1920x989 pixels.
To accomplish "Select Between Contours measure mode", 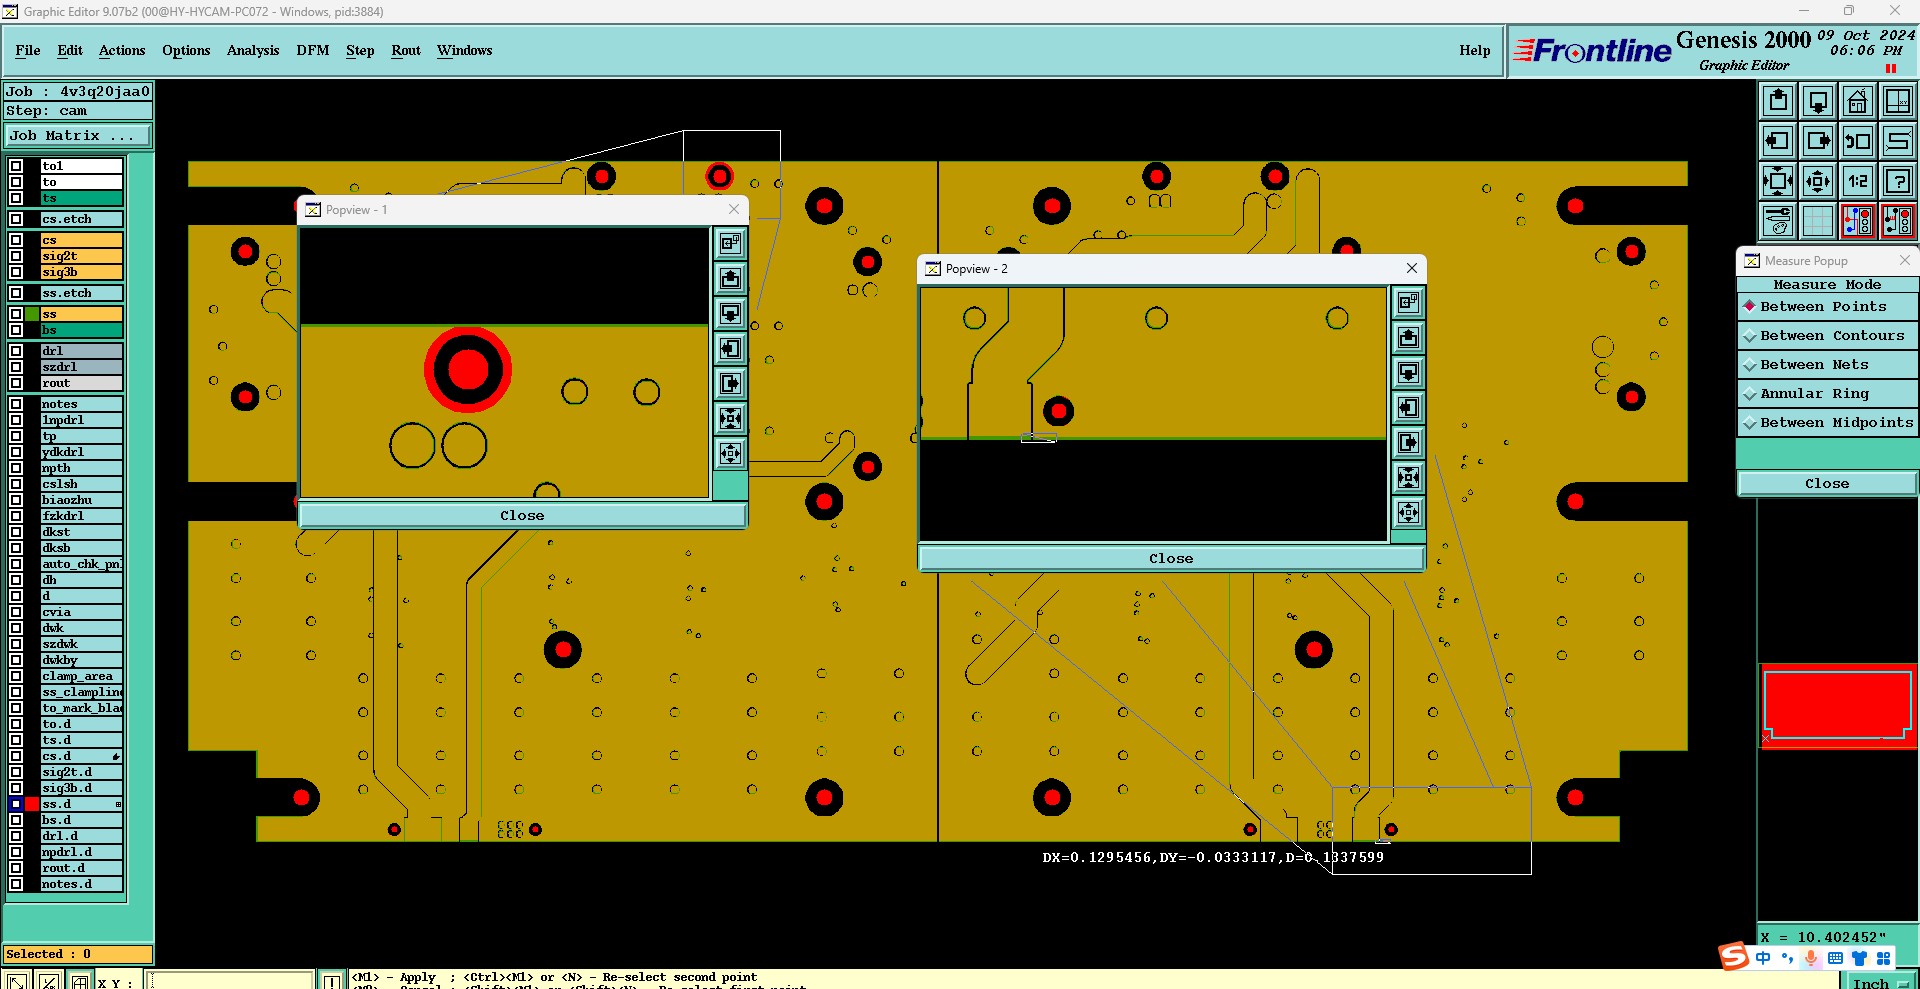I will (x=1827, y=336).
